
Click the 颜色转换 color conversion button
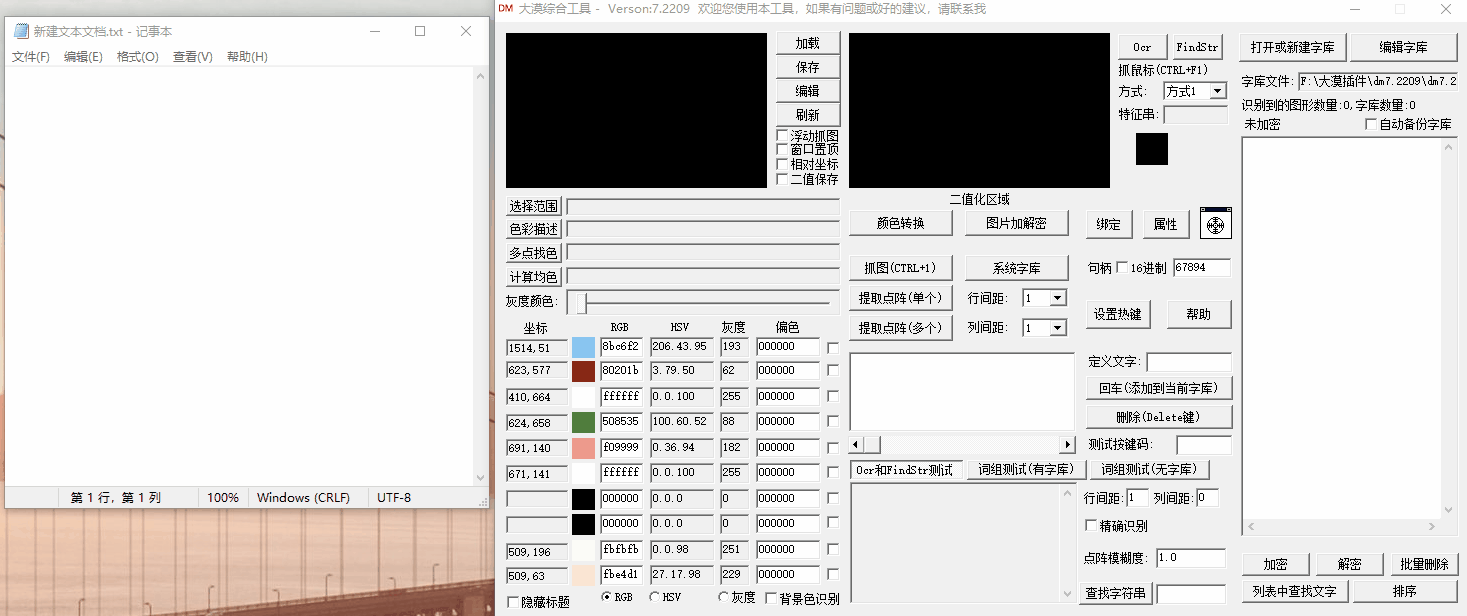[899, 222]
